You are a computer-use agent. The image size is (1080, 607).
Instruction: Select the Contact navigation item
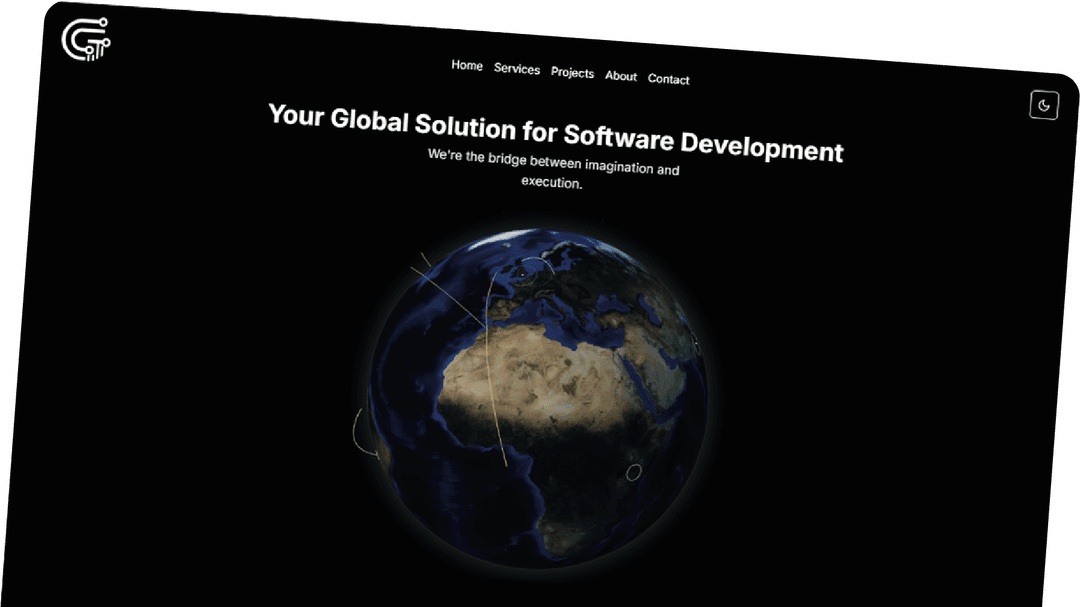[x=668, y=79]
